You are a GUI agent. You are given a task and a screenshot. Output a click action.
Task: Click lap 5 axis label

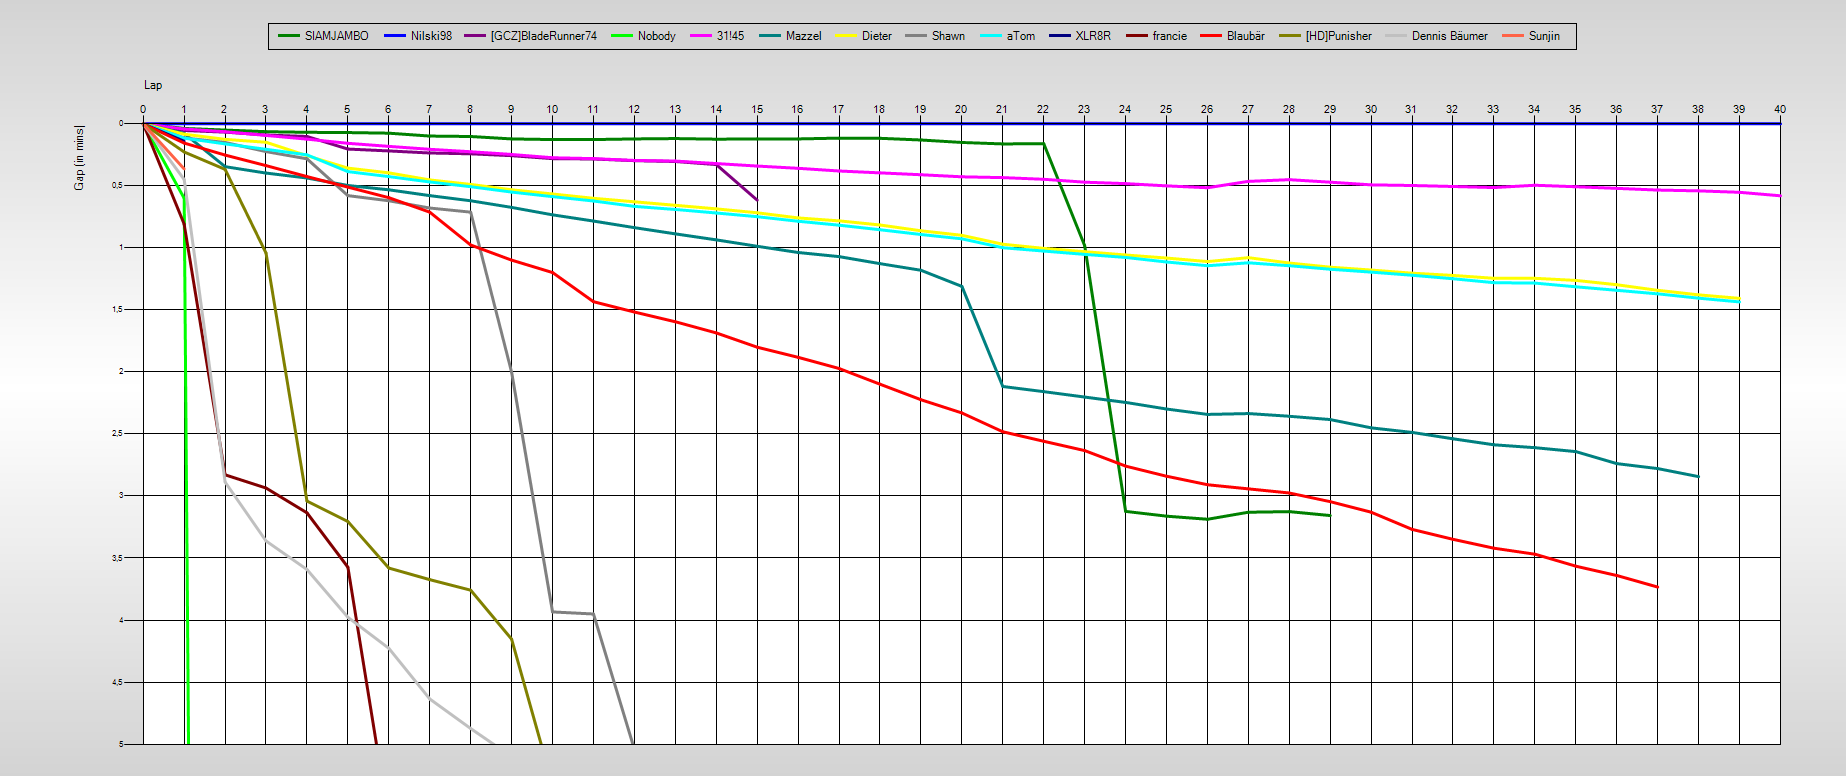point(347,109)
